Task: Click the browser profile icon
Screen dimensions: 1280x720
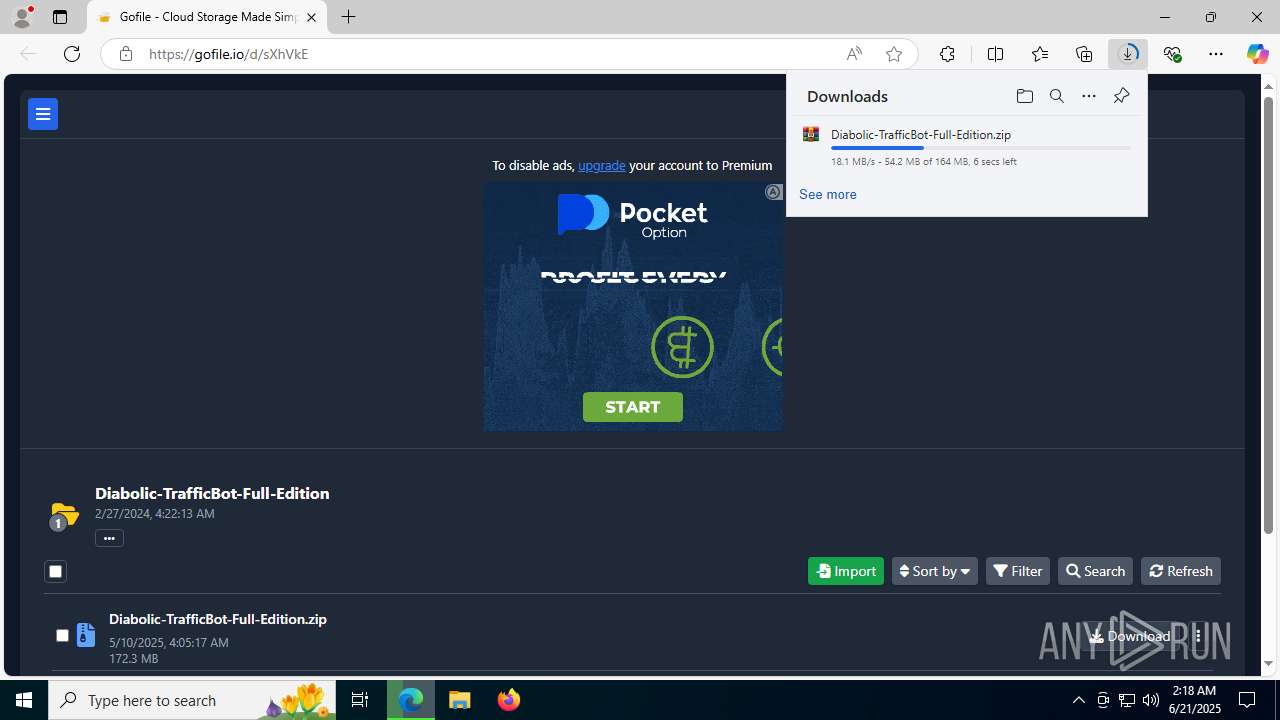Action: (x=21, y=17)
